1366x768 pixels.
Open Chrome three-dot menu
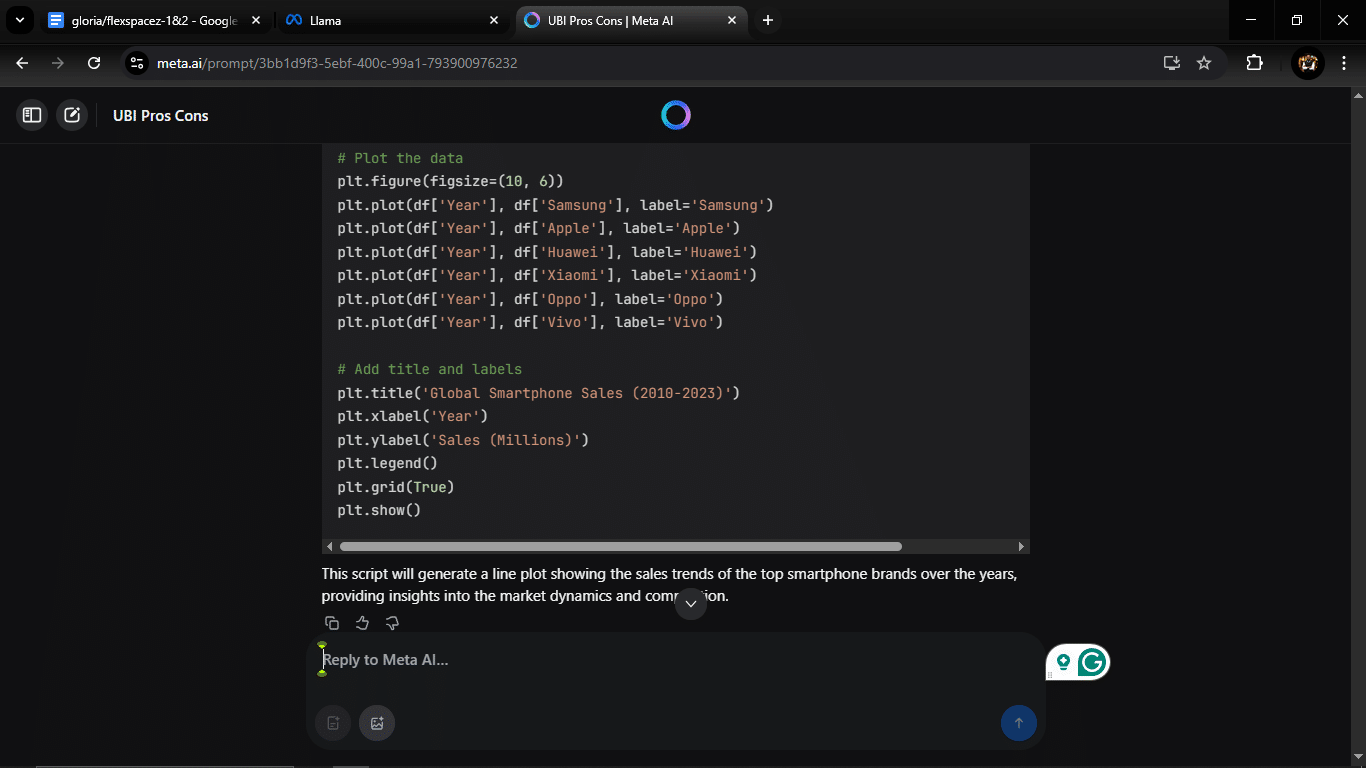[x=1344, y=63]
